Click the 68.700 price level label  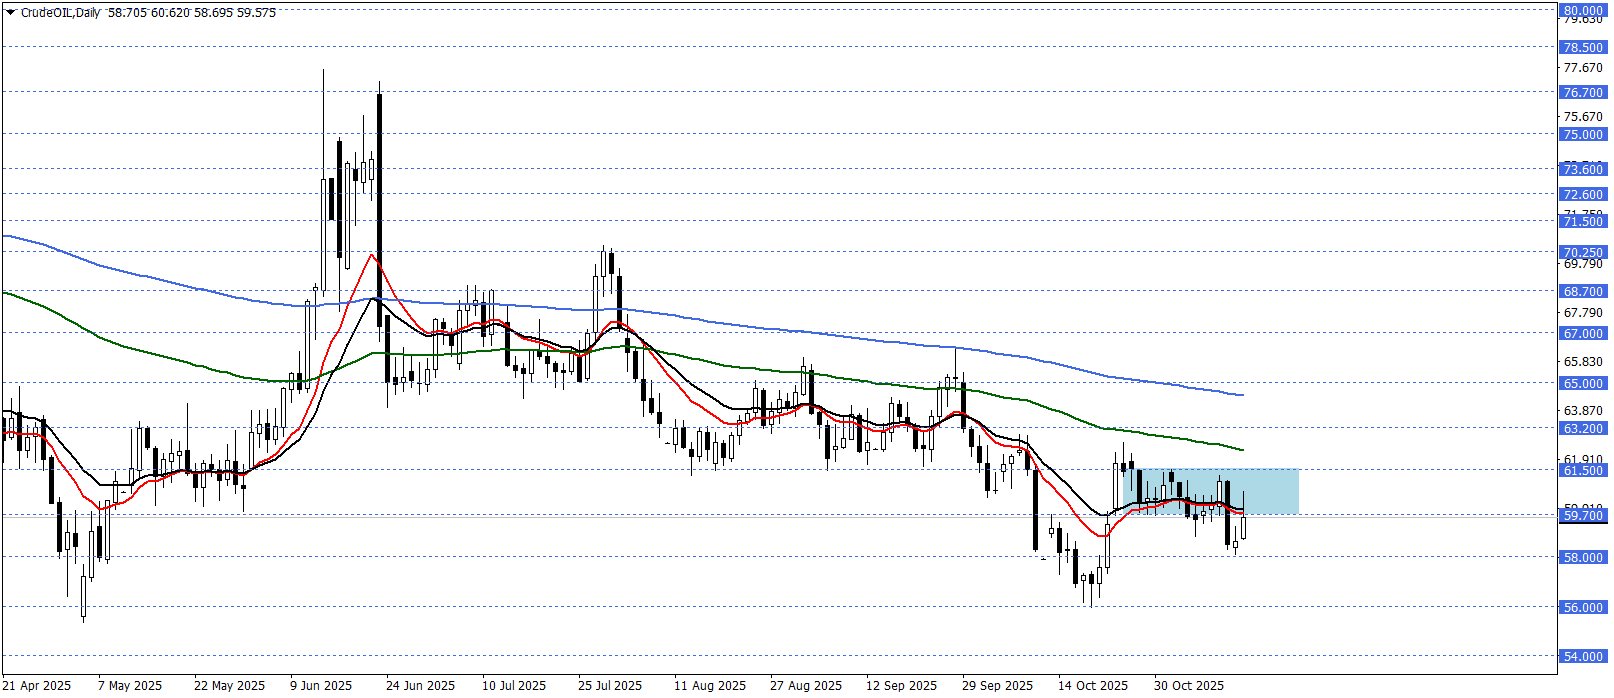tap(1582, 292)
